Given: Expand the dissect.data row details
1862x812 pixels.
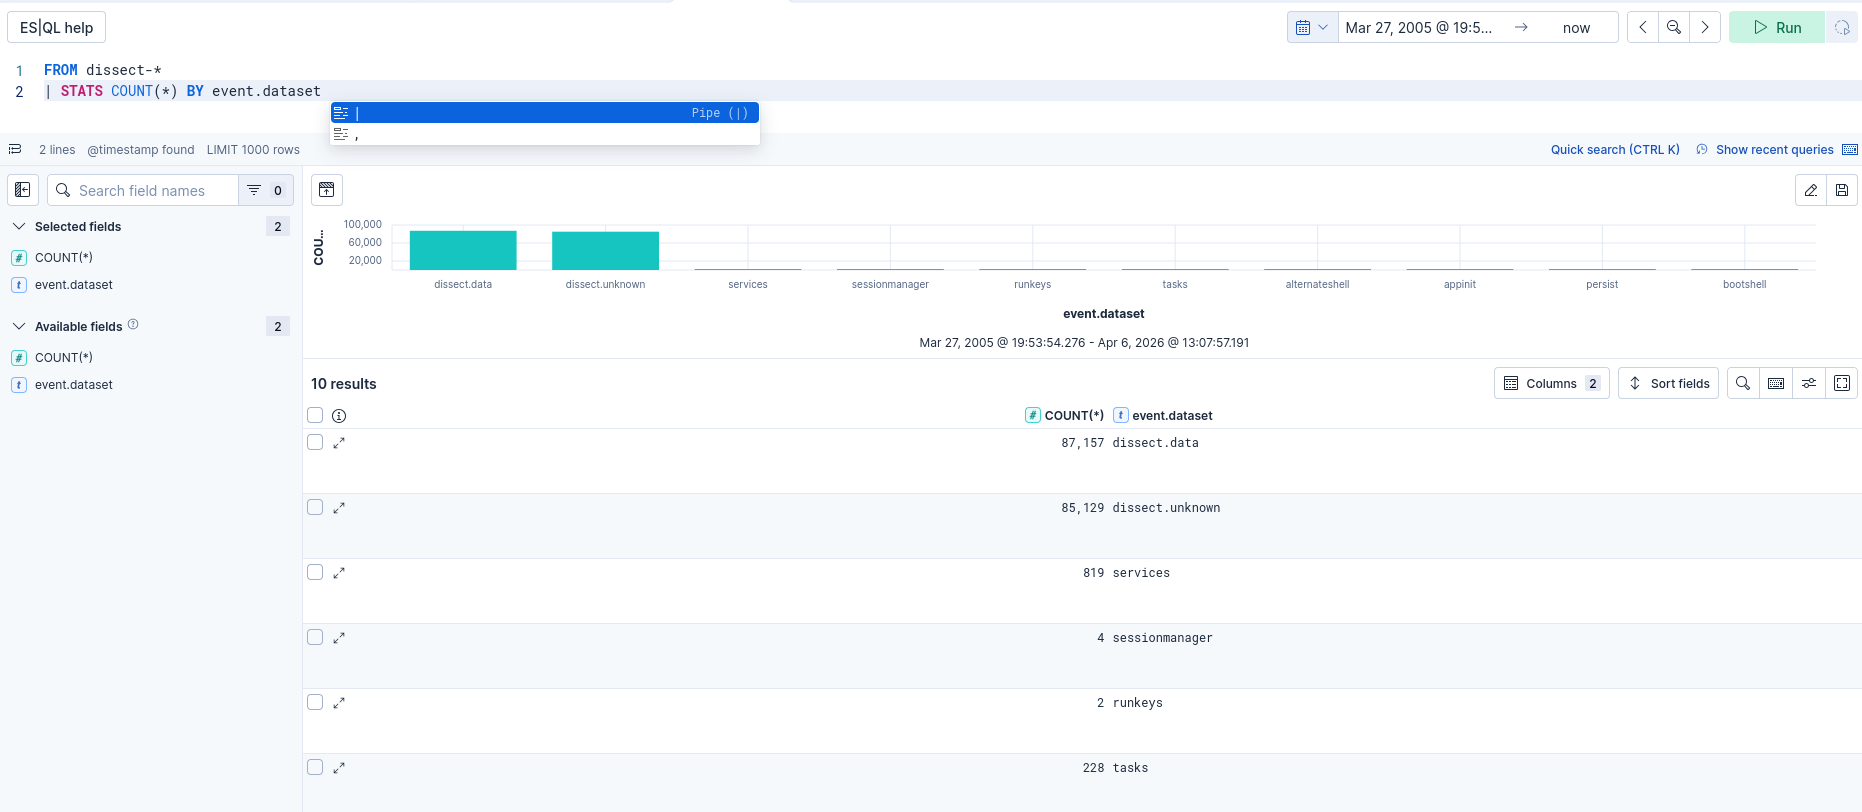Looking at the screenshot, I should (x=339, y=443).
